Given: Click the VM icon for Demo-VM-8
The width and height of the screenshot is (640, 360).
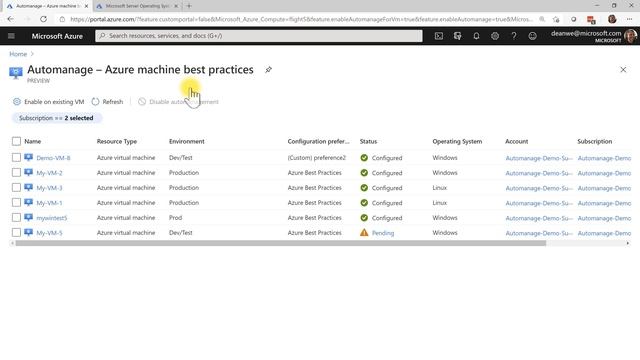Looking at the screenshot, I should 28,157.
